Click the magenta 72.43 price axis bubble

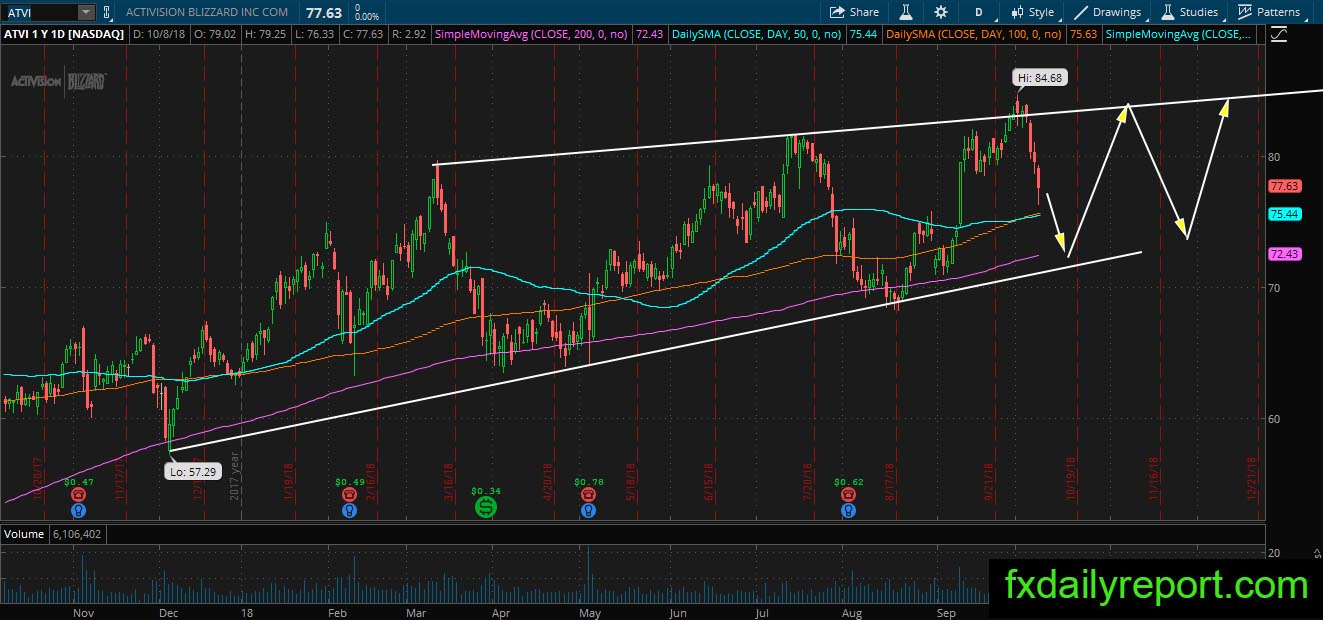(x=1283, y=254)
